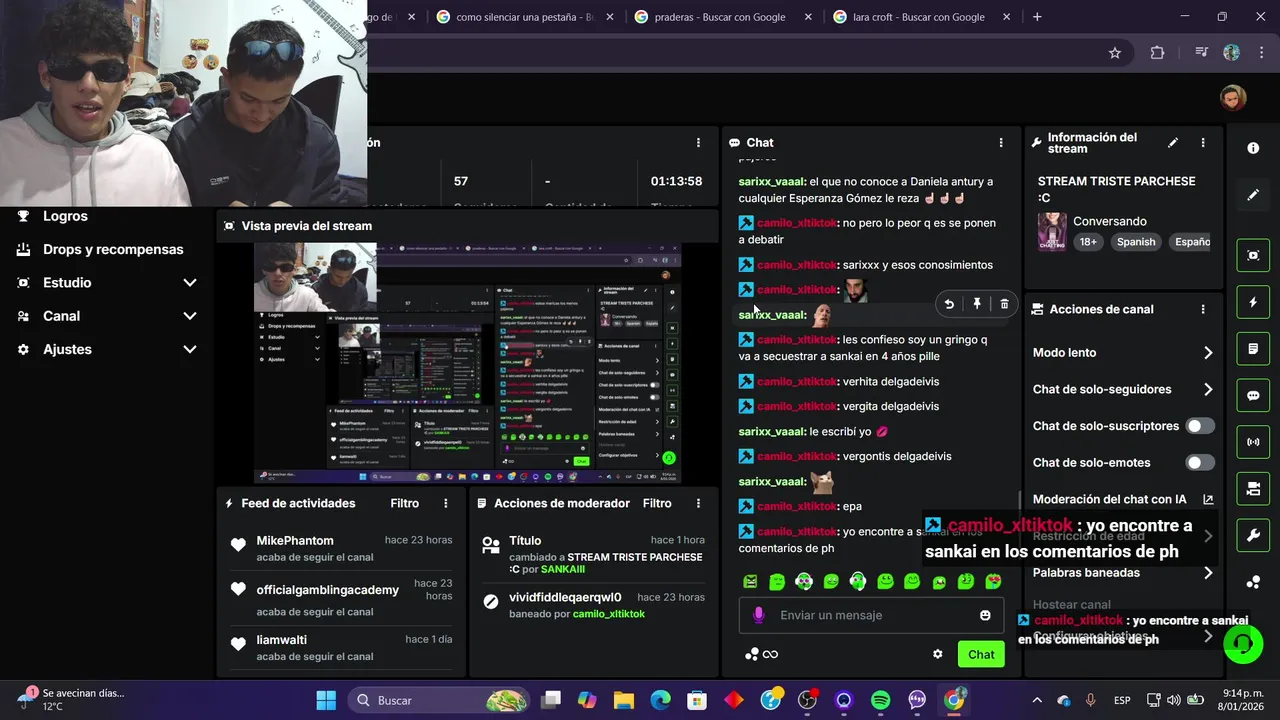Viewport: 1280px width, 720px height.
Task: Open Acciones de canal options menu
Action: coord(1203,310)
